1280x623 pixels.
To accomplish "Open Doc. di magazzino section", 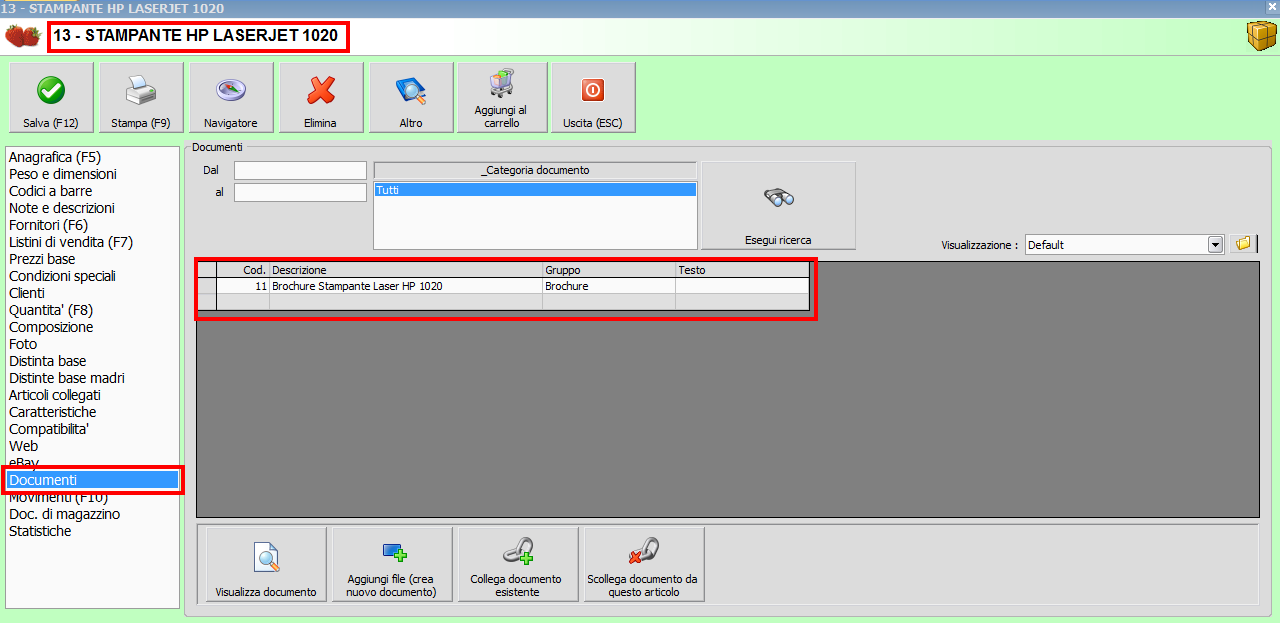I will [65, 514].
